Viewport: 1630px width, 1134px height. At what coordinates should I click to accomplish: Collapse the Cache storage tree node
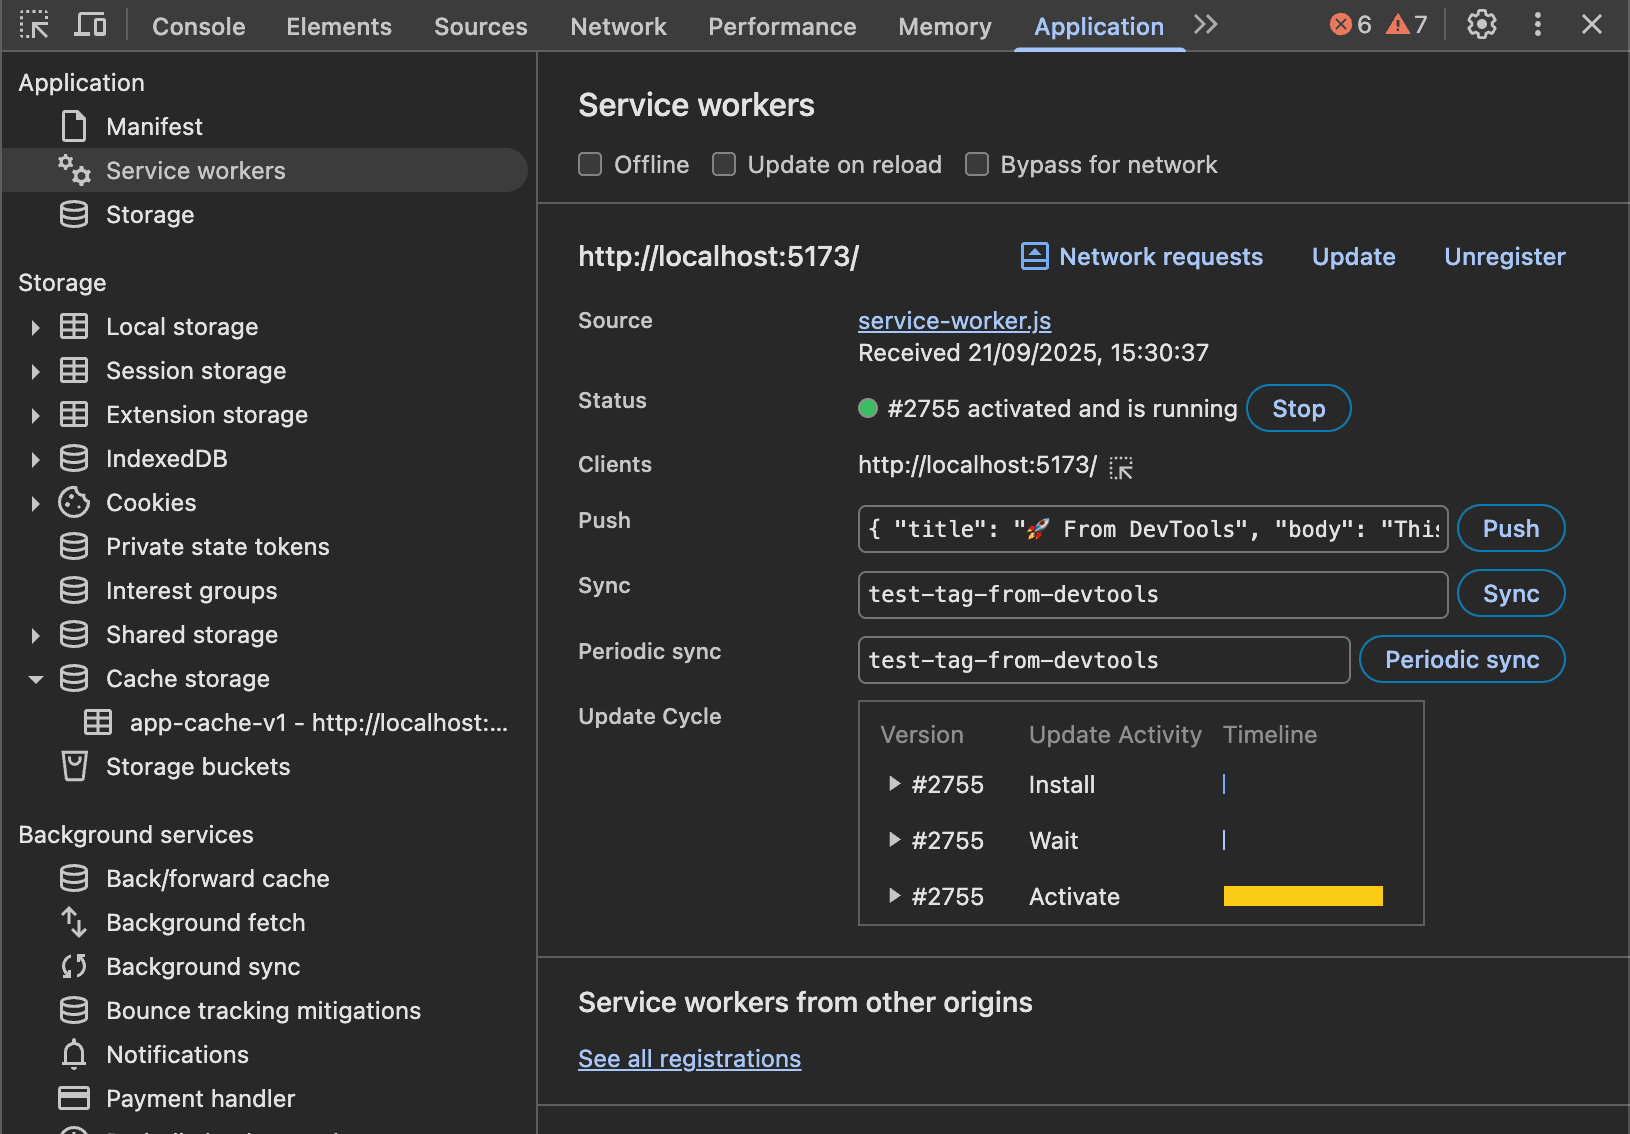point(35,679)
